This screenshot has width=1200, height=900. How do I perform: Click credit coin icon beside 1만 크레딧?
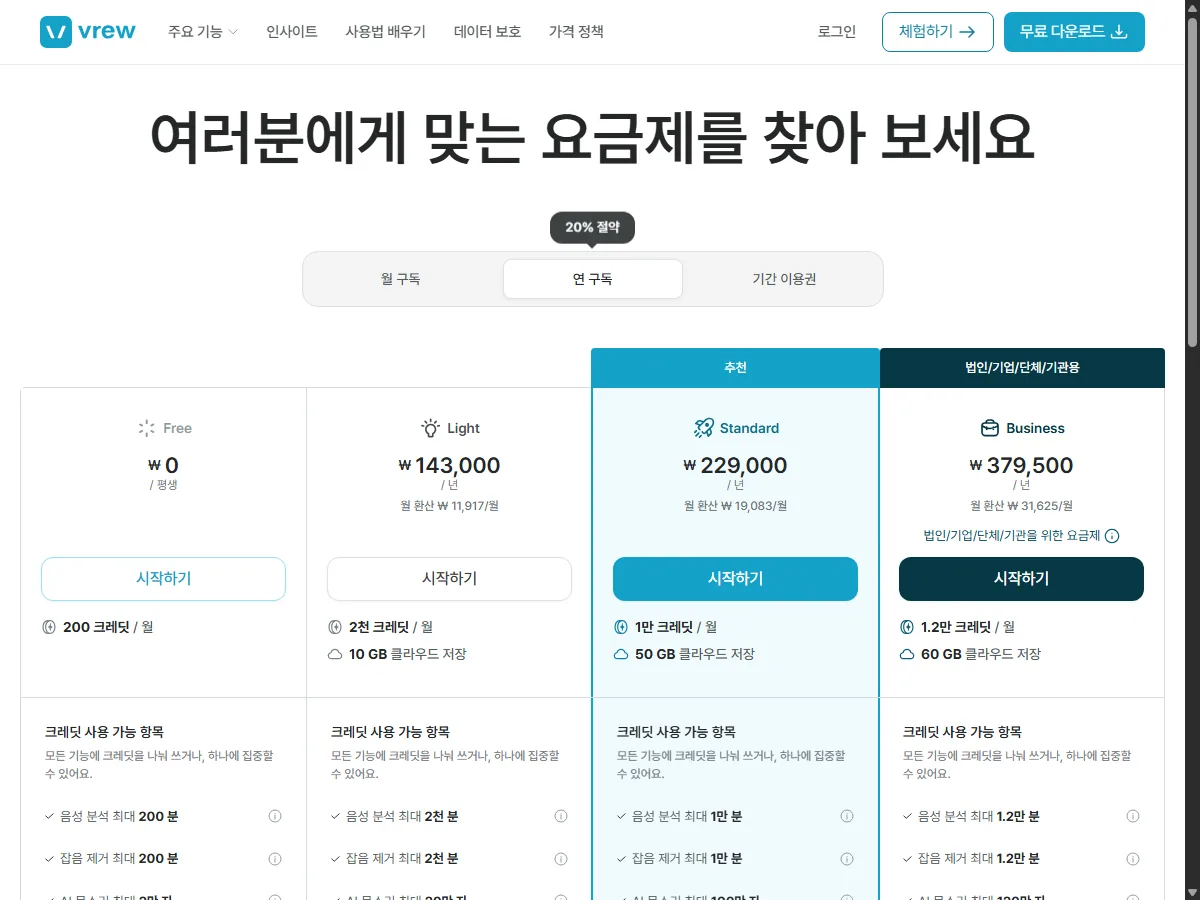click(x=622, y=627)
